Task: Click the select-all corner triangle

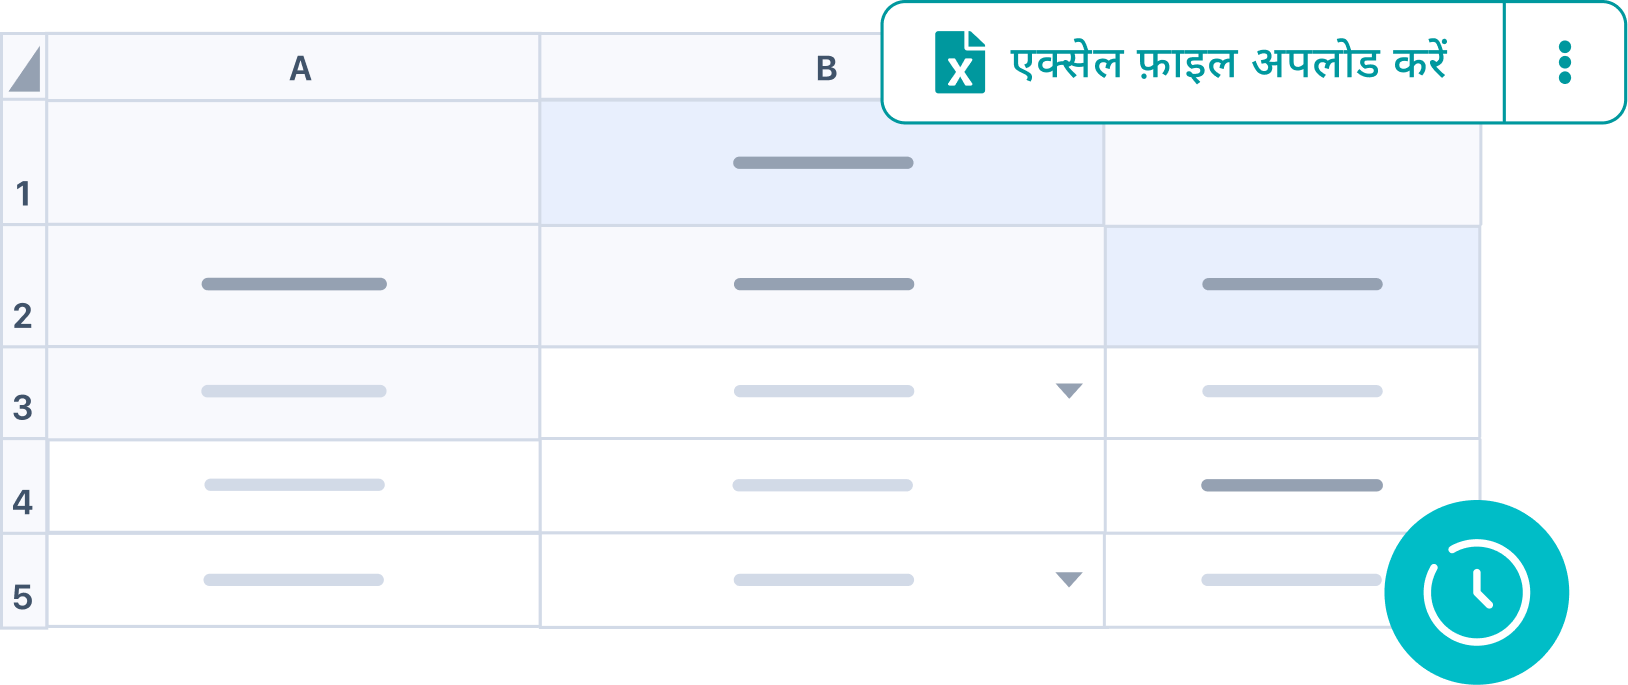Action: click(x=24, y=69)
